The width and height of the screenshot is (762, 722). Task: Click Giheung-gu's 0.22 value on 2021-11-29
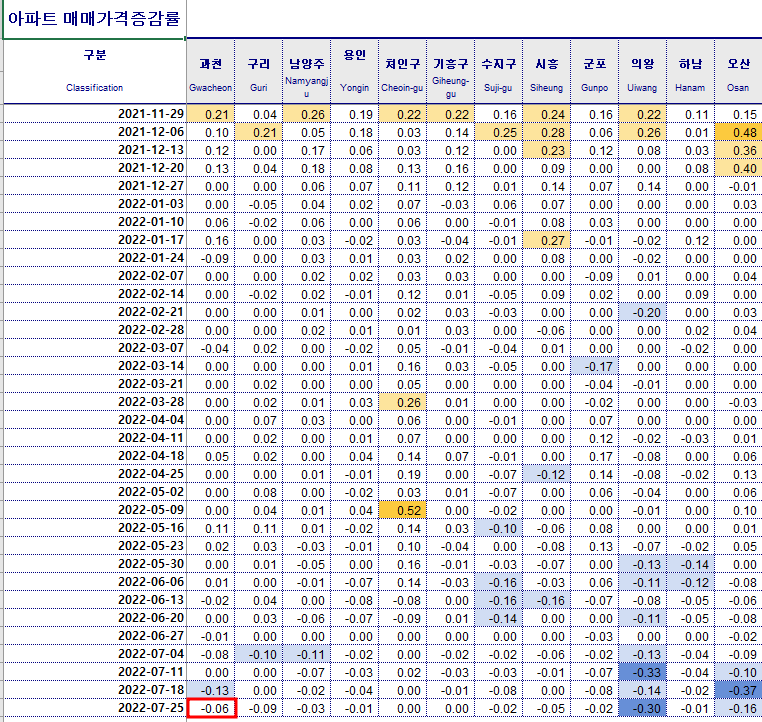pos(450,114)
